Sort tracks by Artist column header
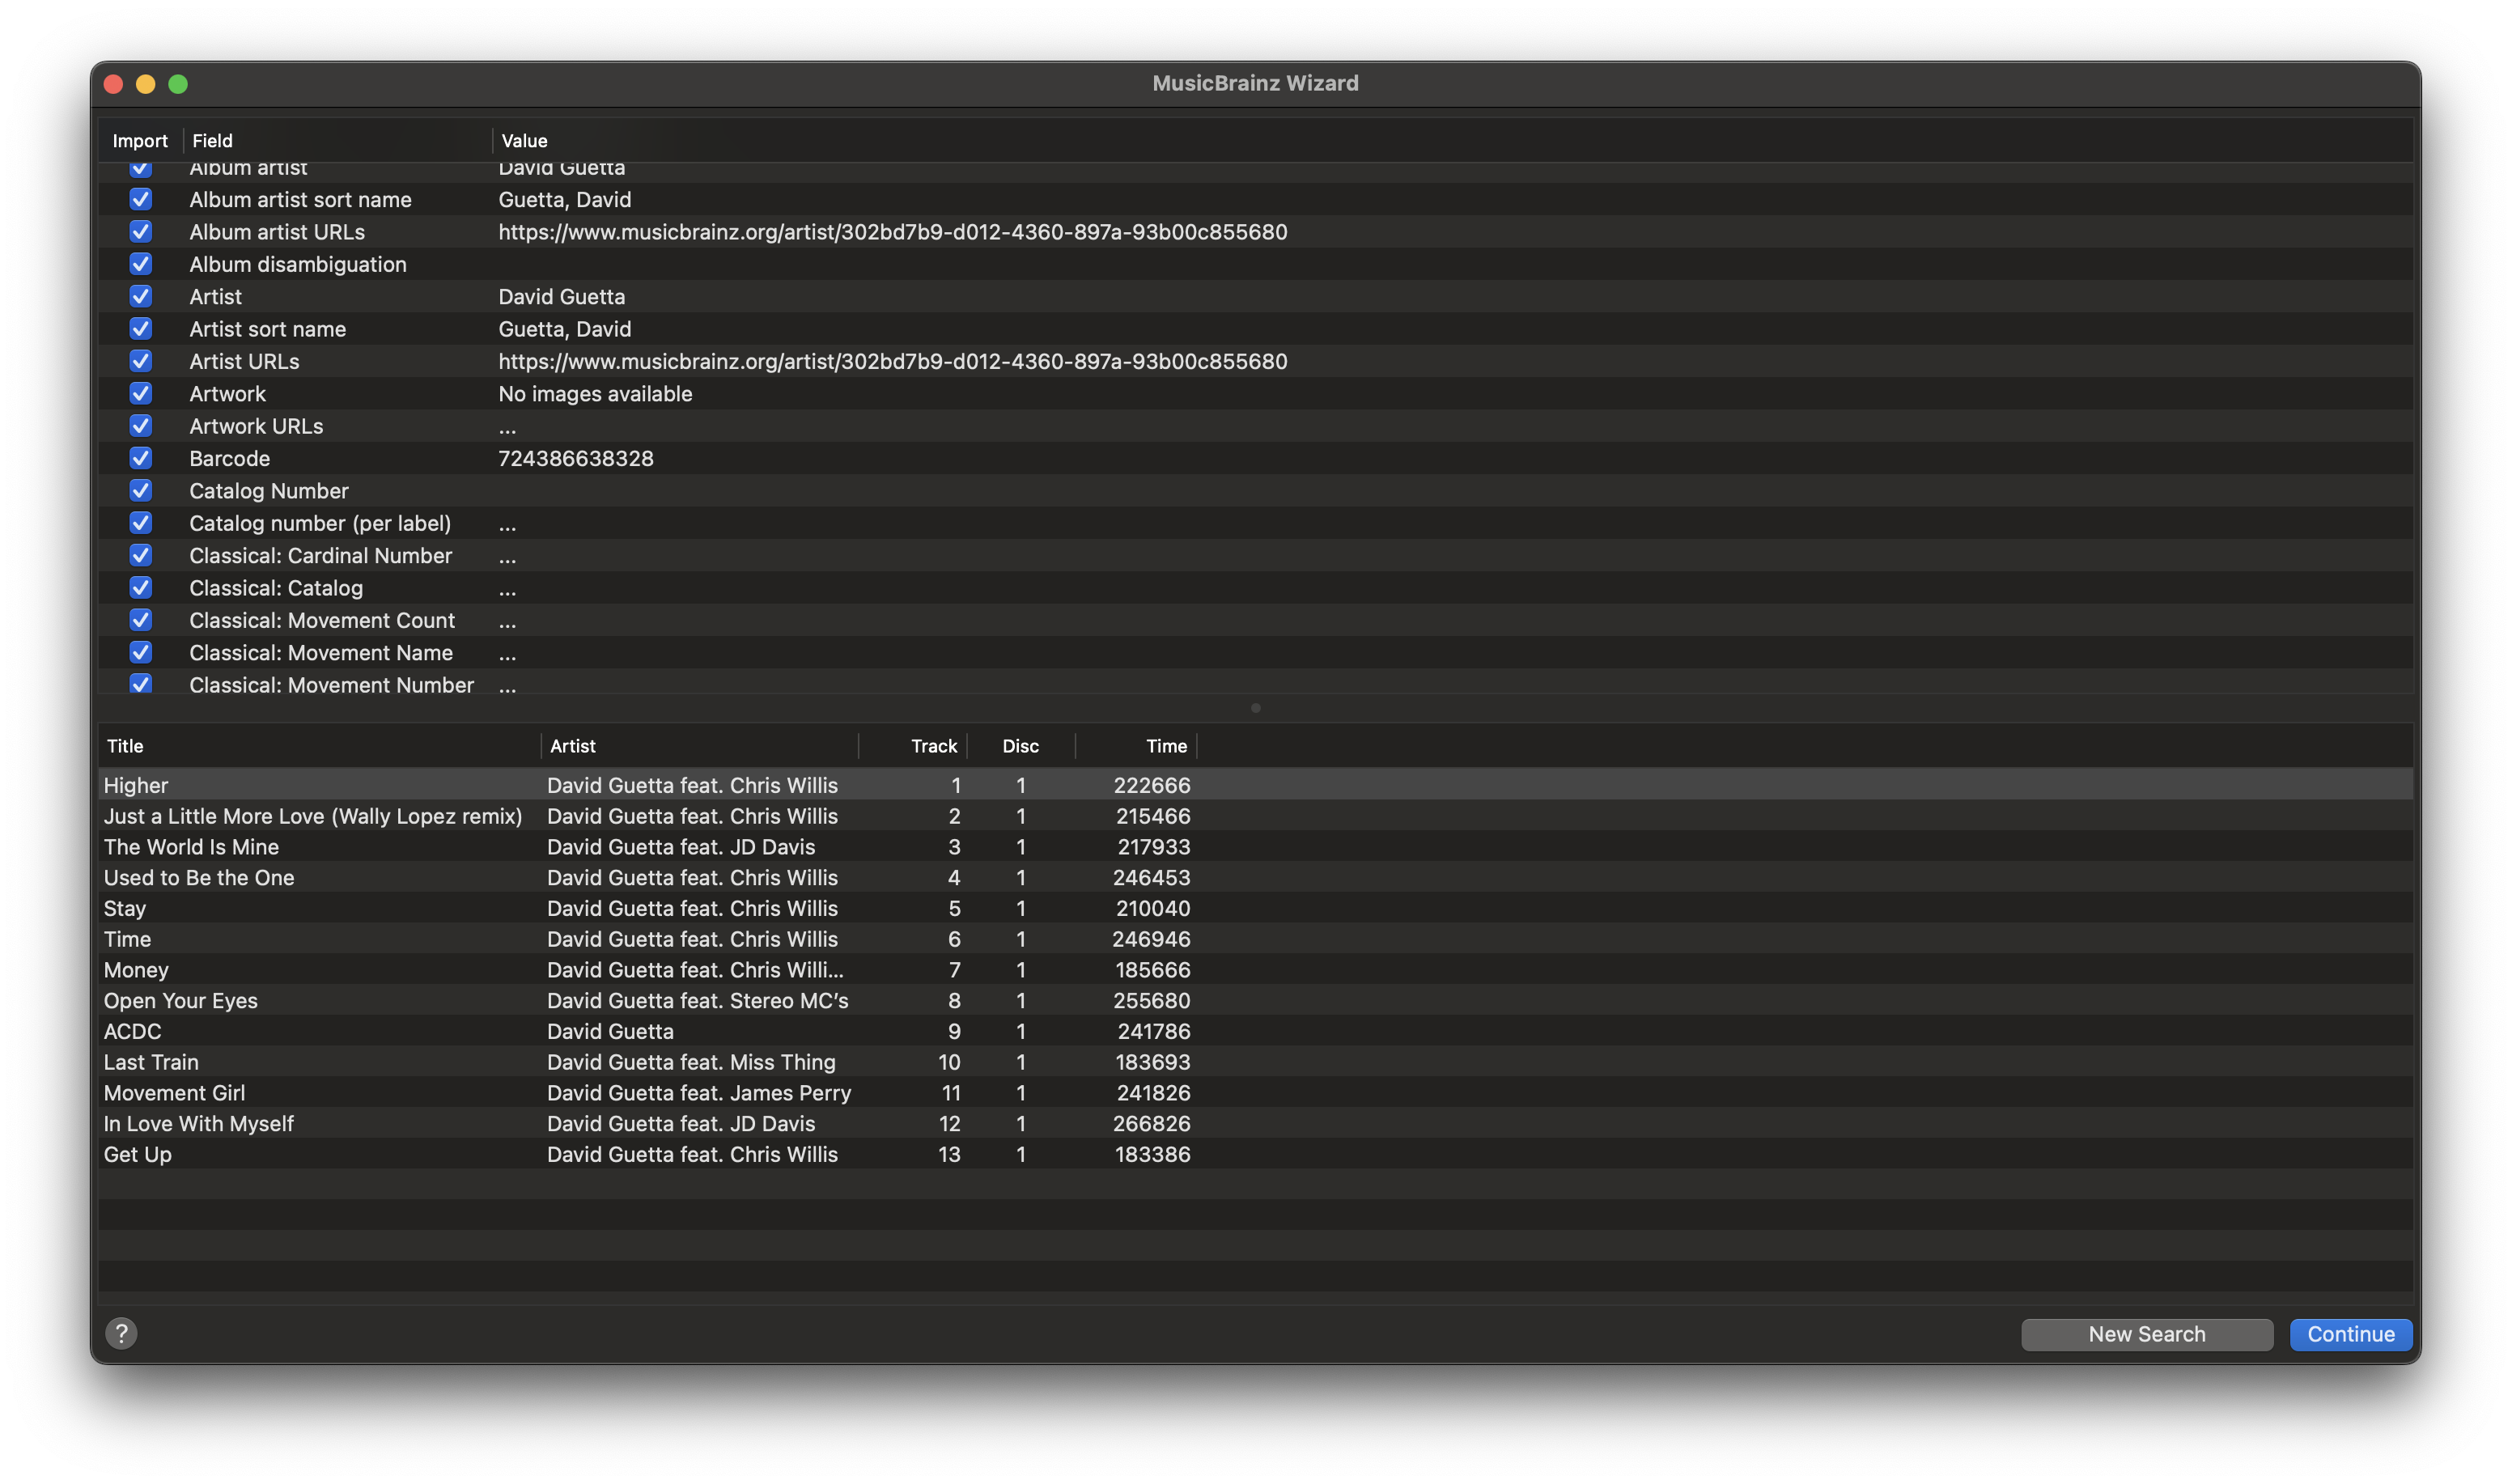 click(700, 746)
